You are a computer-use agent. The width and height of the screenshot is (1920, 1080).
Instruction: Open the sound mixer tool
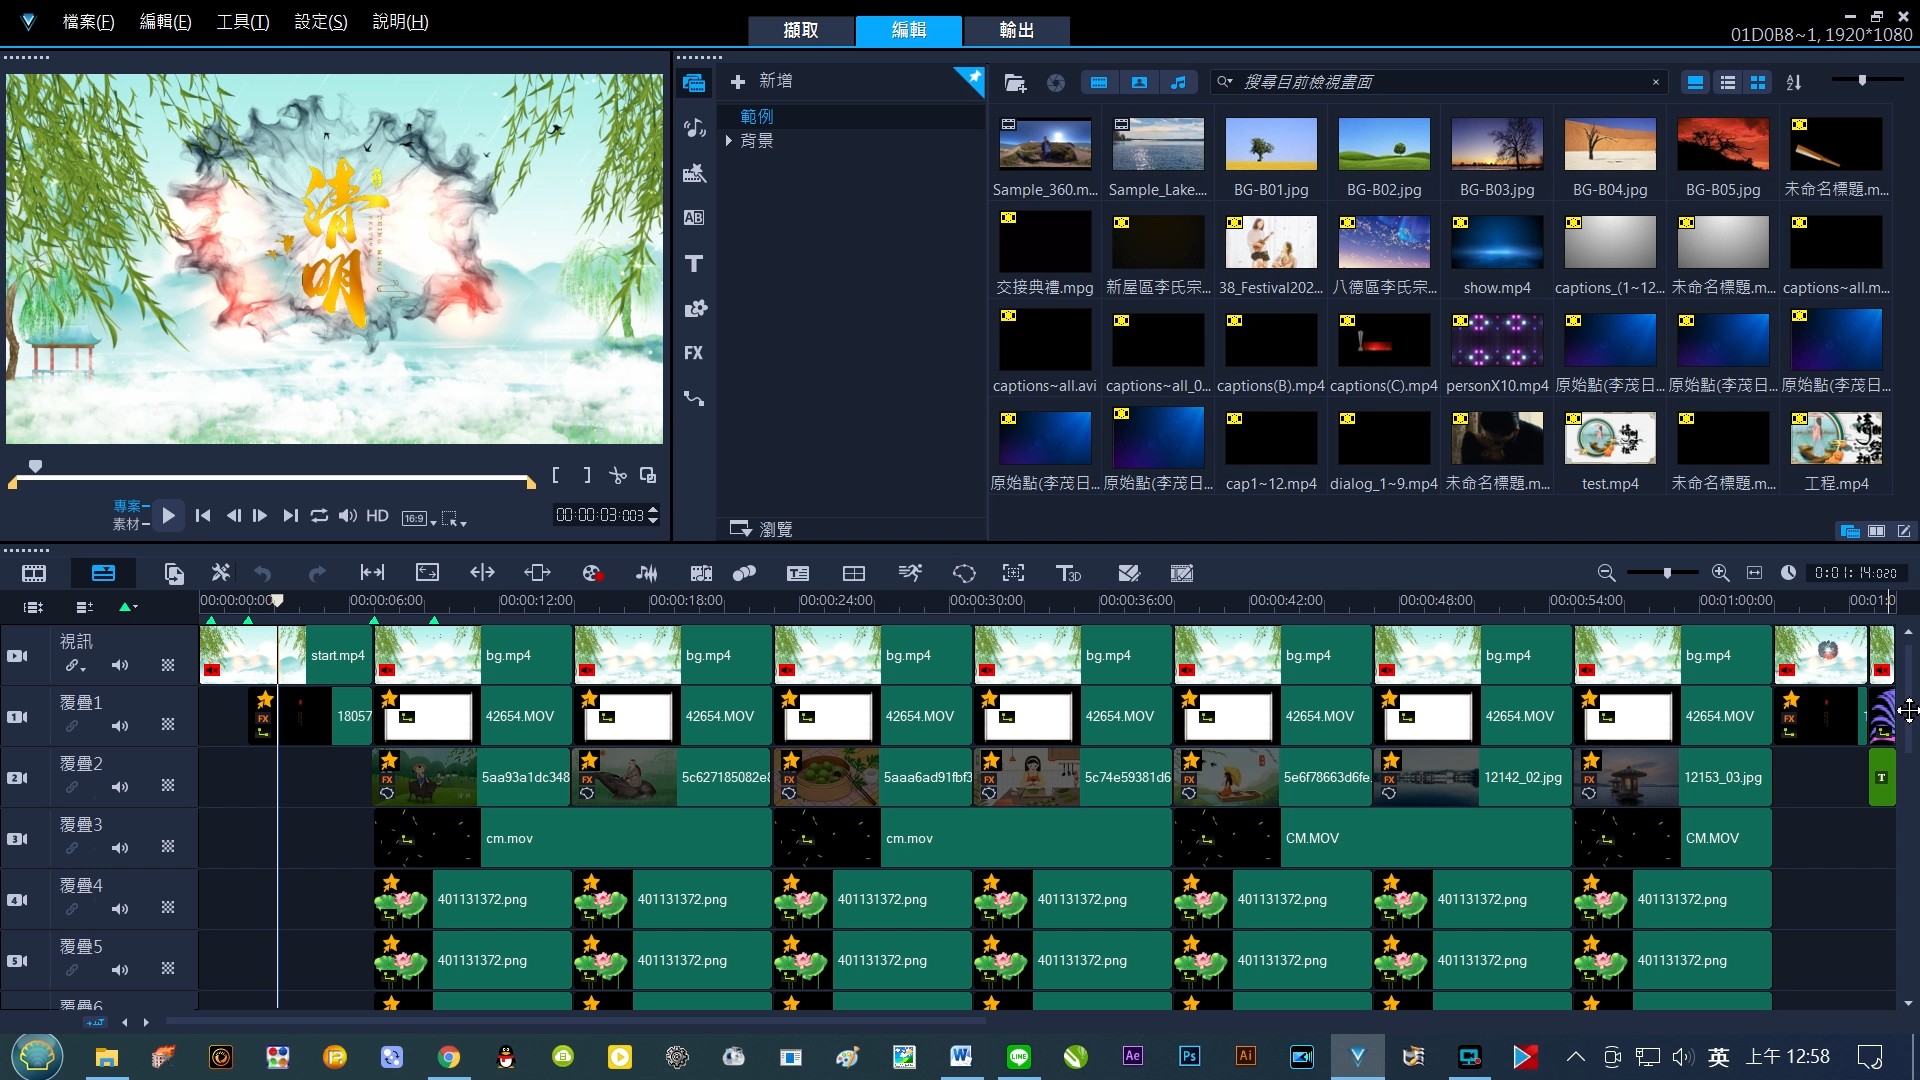647,573
